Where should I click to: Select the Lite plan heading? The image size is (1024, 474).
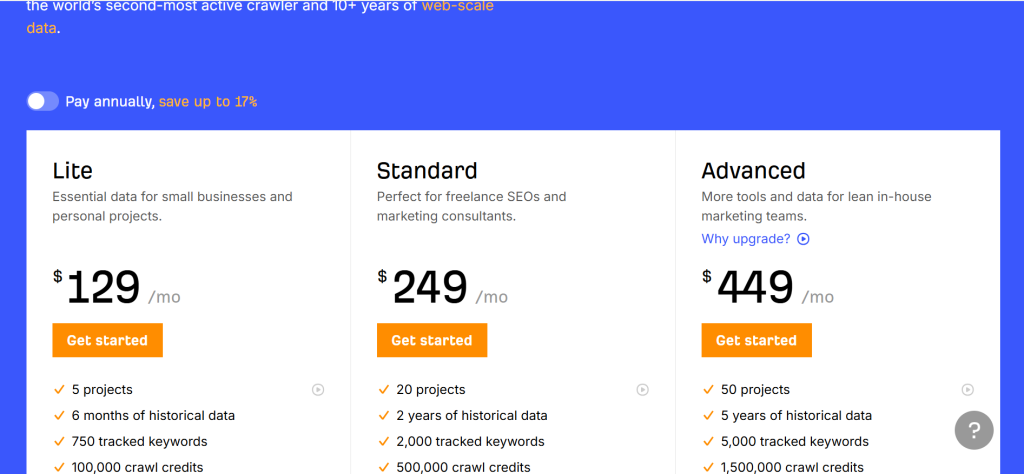click(x=73, y=170)
